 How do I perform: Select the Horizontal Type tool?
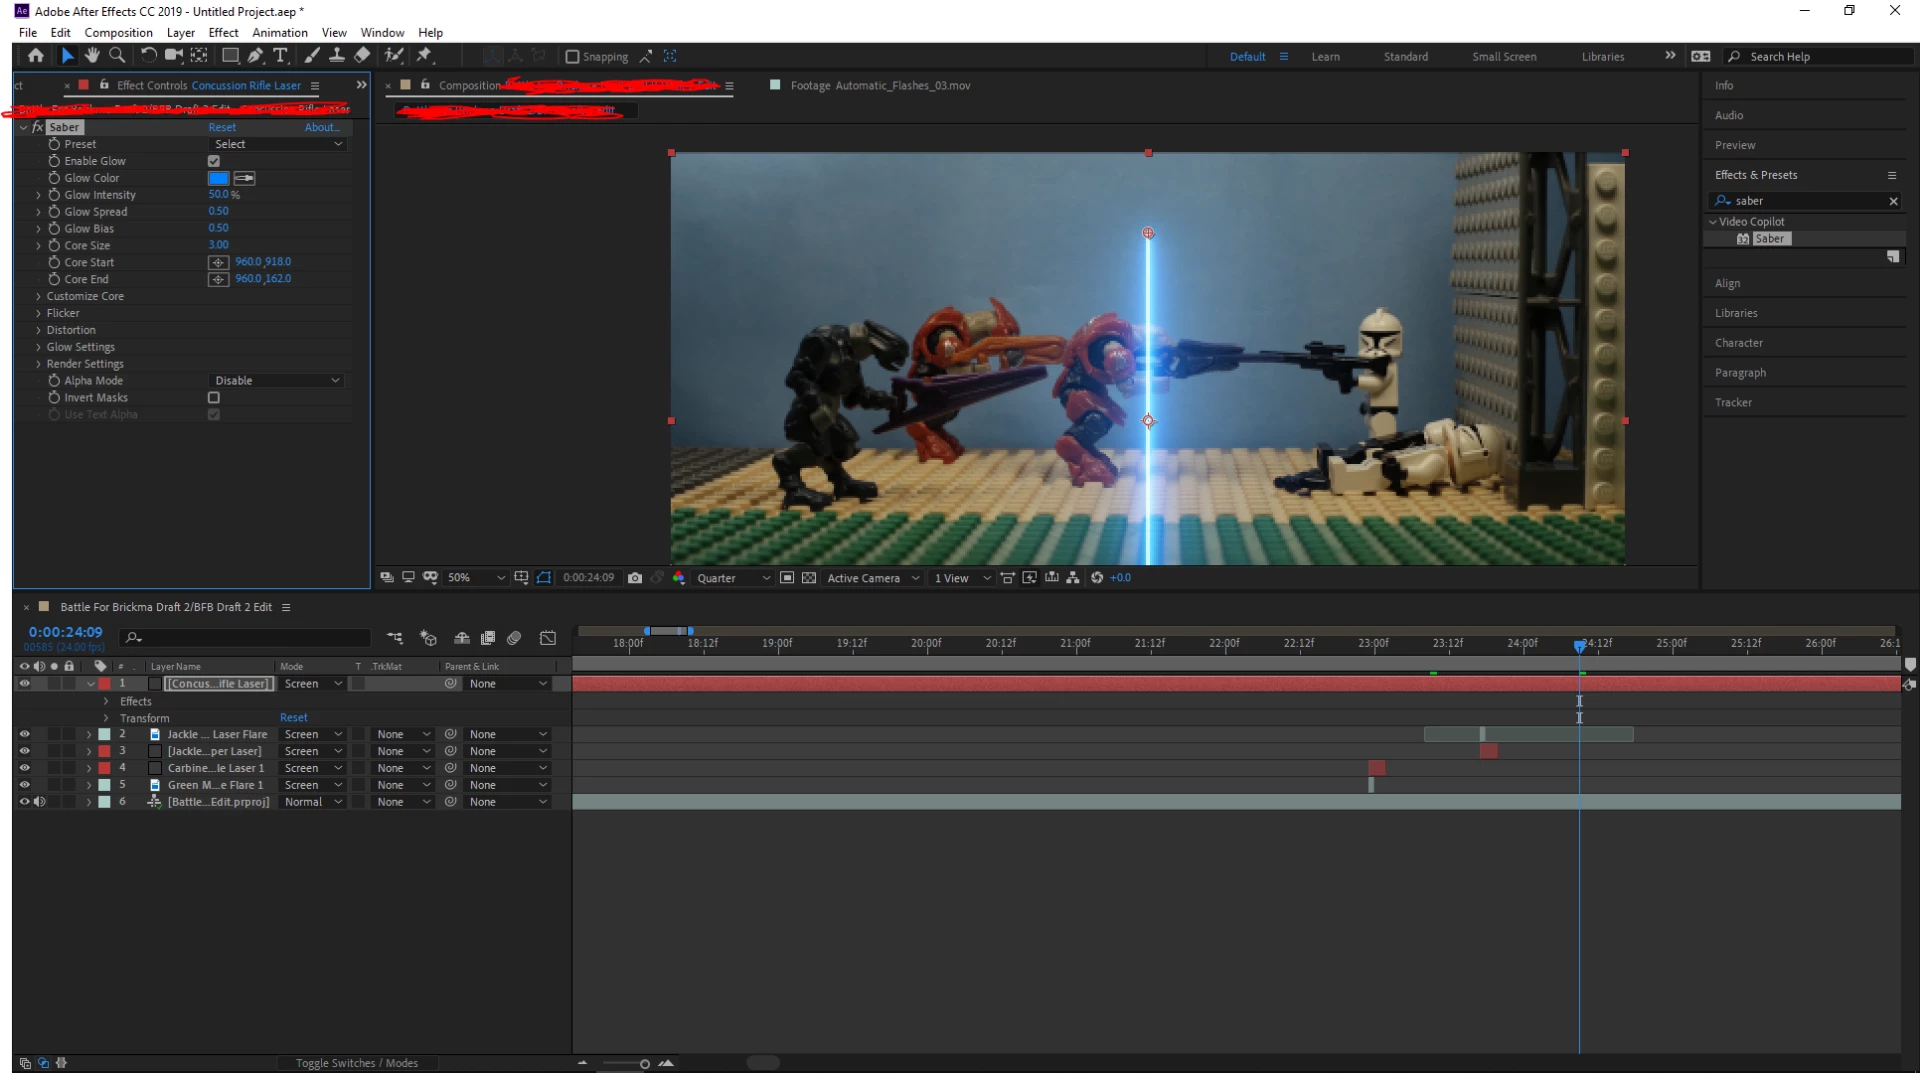(281, 56)
